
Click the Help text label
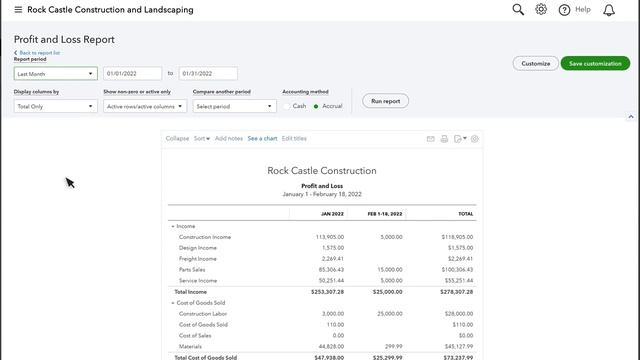583,9
